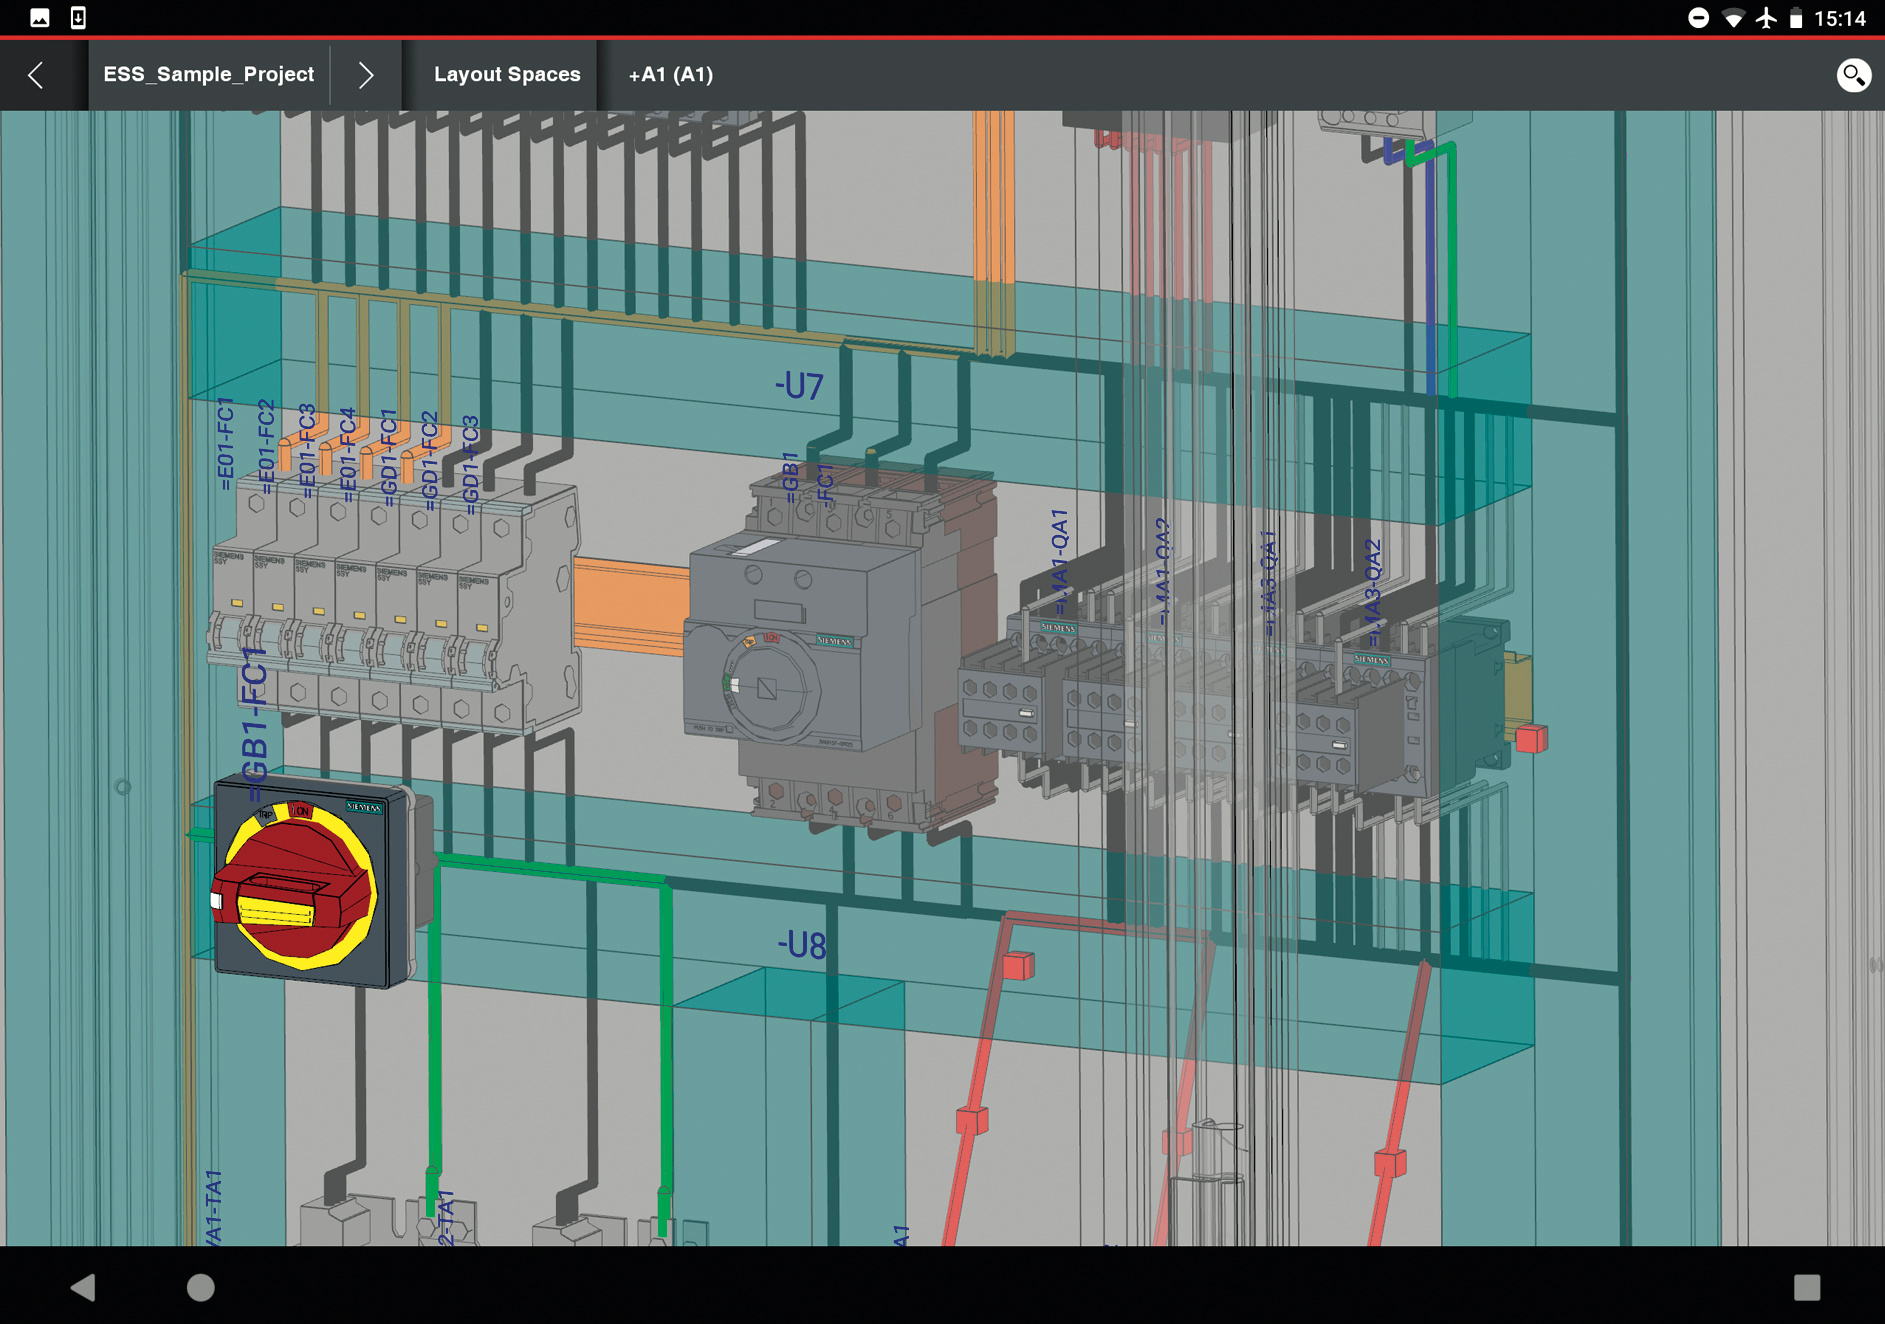Click the -U7 wire duct label
Viewport: 1885px width, 1324px height.
799,386
